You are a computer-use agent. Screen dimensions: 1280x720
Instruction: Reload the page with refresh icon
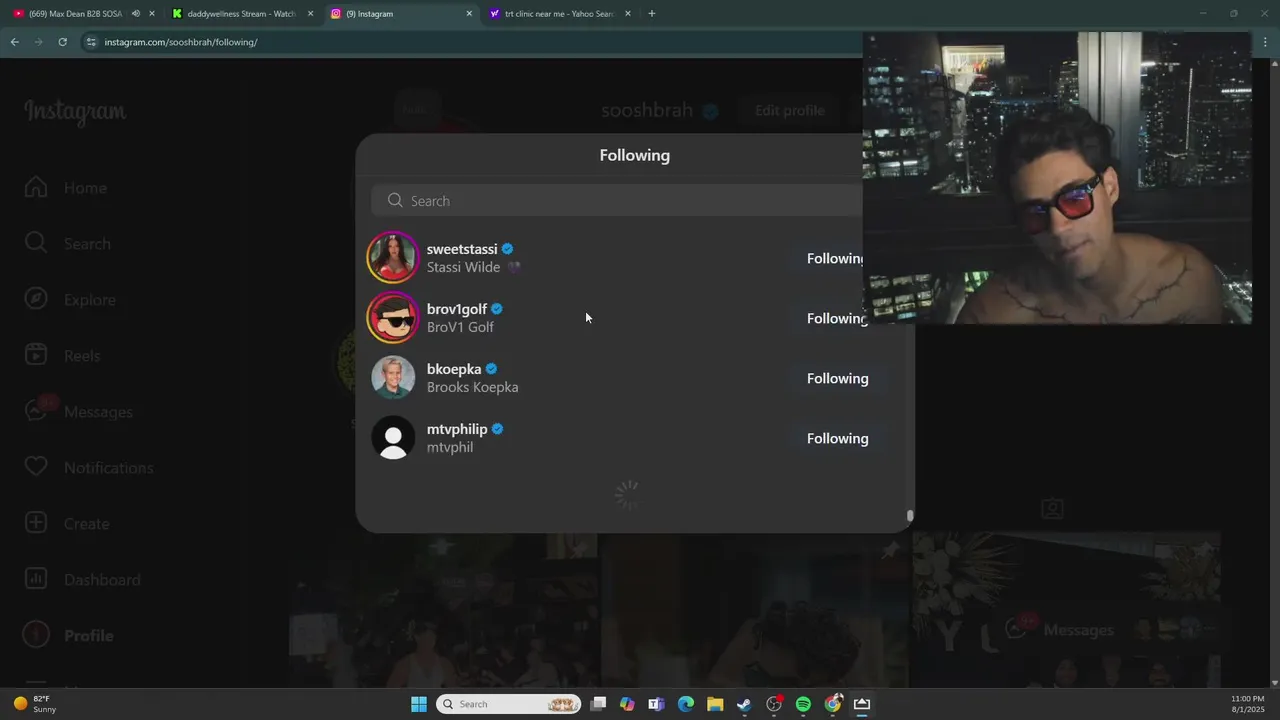(62, 42)
